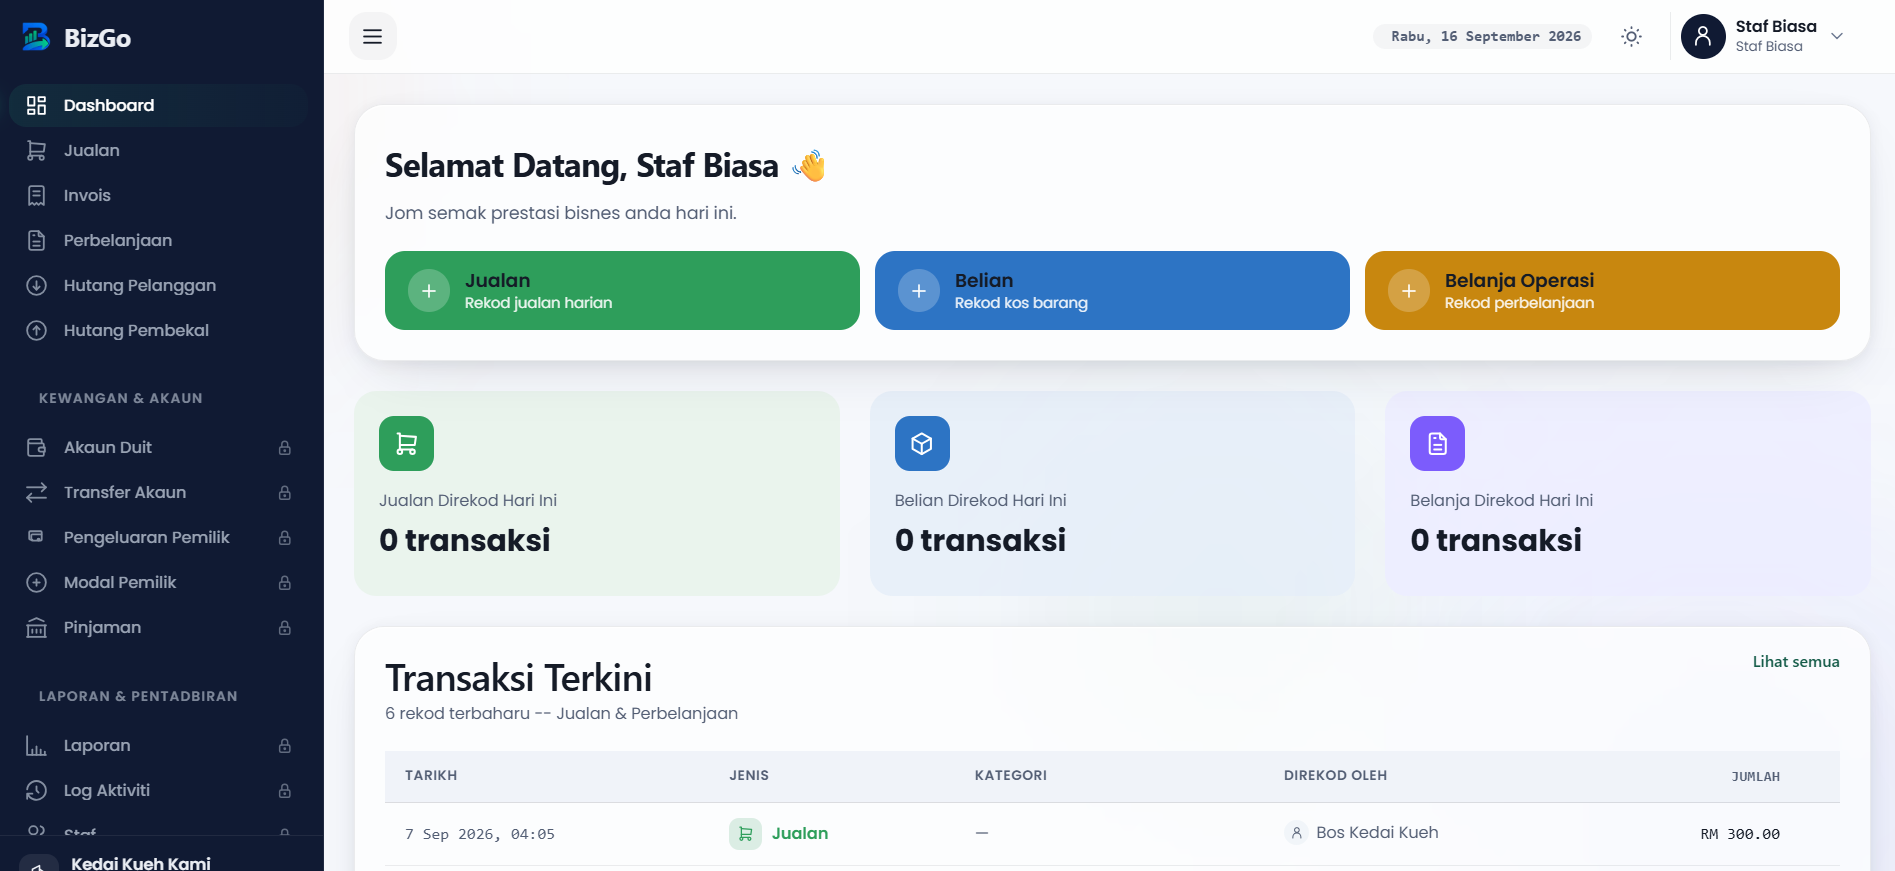Click the Pengeluaran Pemilik icon
This screenshot has height=871, width=1895.
pyautogui.click(x=37, y=537)
